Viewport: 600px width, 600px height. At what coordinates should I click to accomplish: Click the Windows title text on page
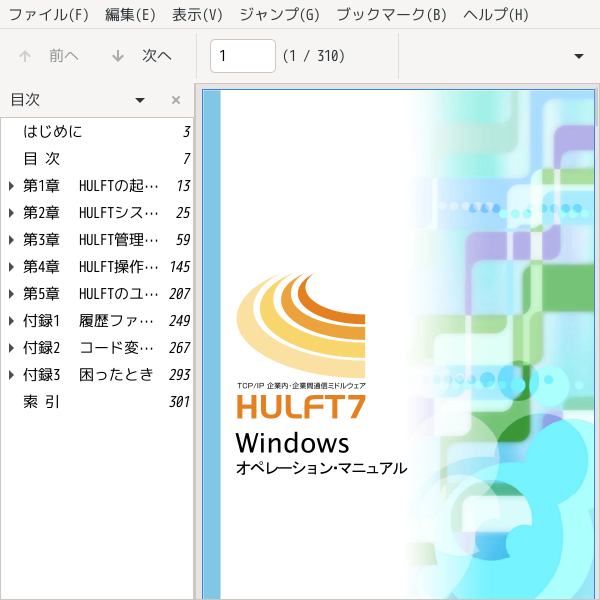pyautogui.click(x=292, y=443)
